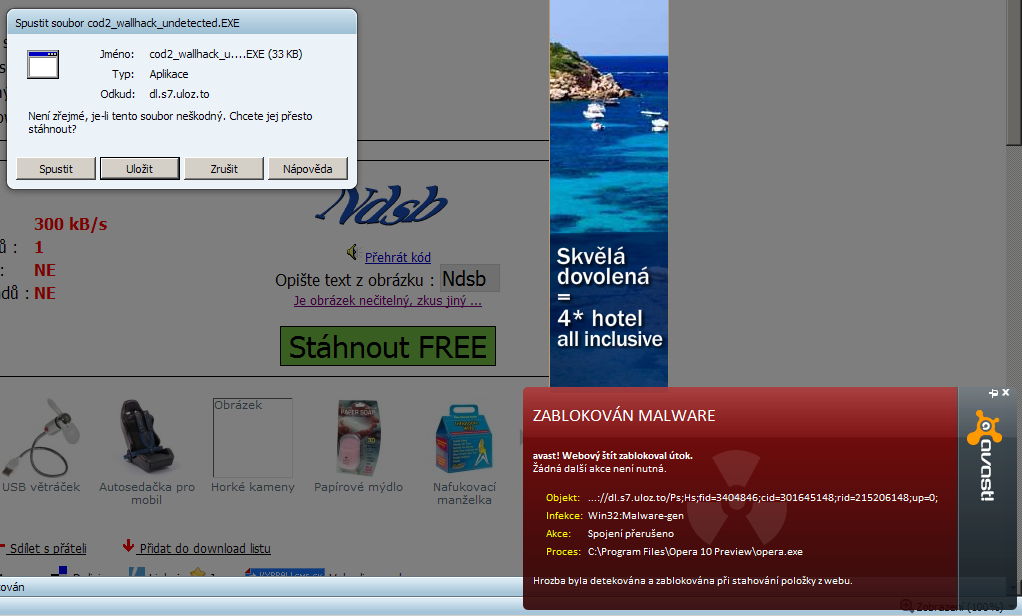
Task: Click the dl.s7.uloz.to source text
Action: tap(179, 94)
